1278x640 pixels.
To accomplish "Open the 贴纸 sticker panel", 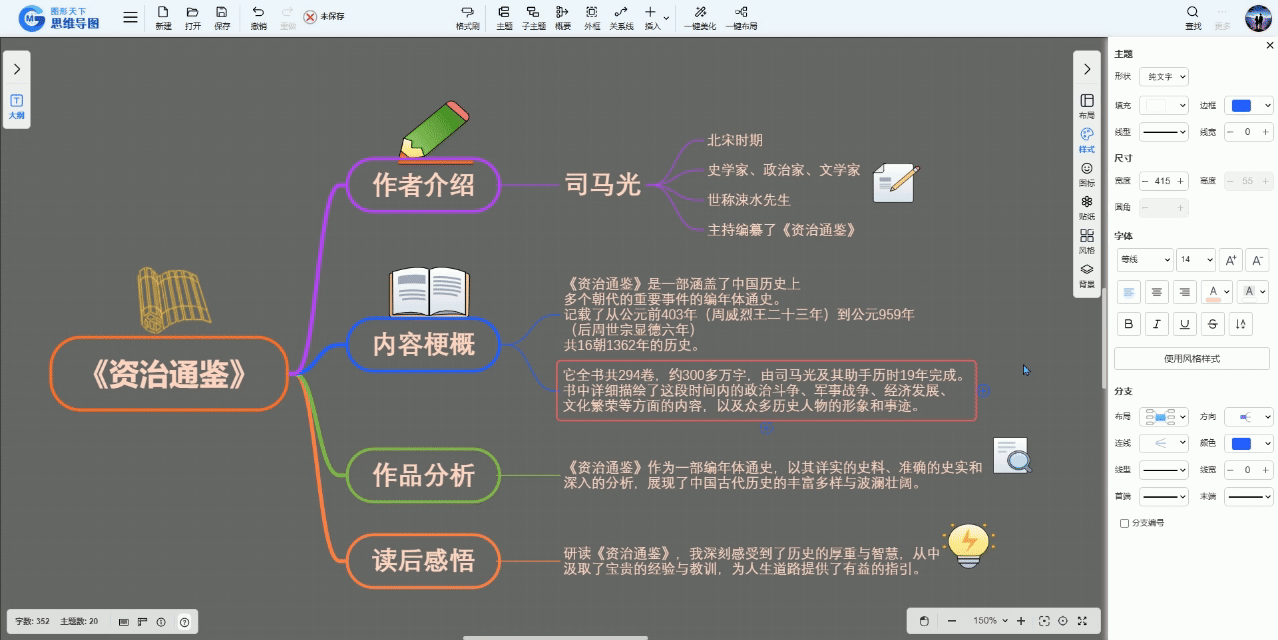I will tap(1086, 207).
